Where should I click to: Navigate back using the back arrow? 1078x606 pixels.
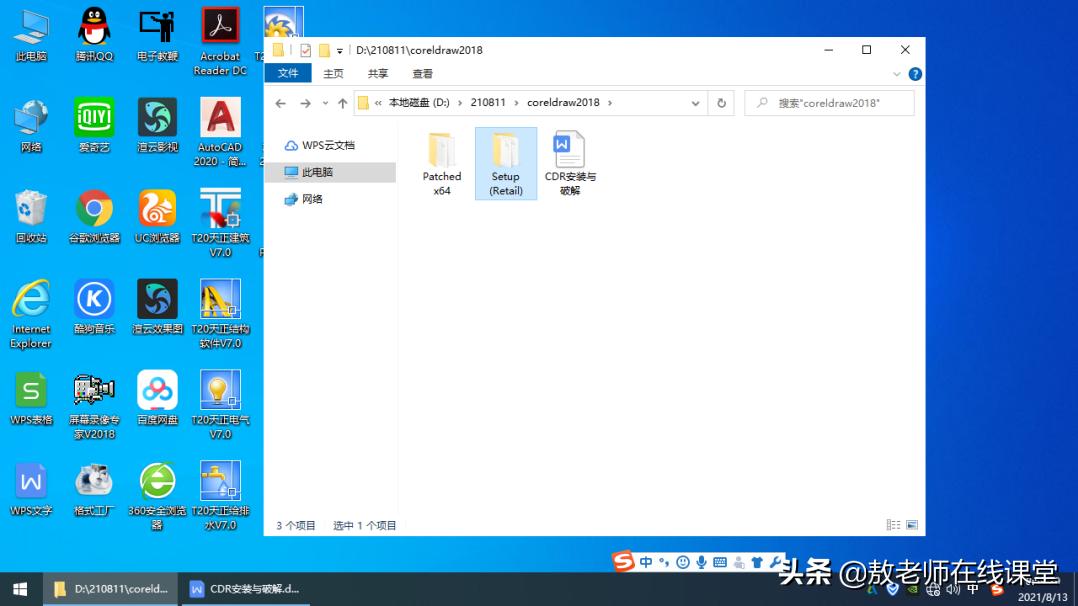(281, 102)
